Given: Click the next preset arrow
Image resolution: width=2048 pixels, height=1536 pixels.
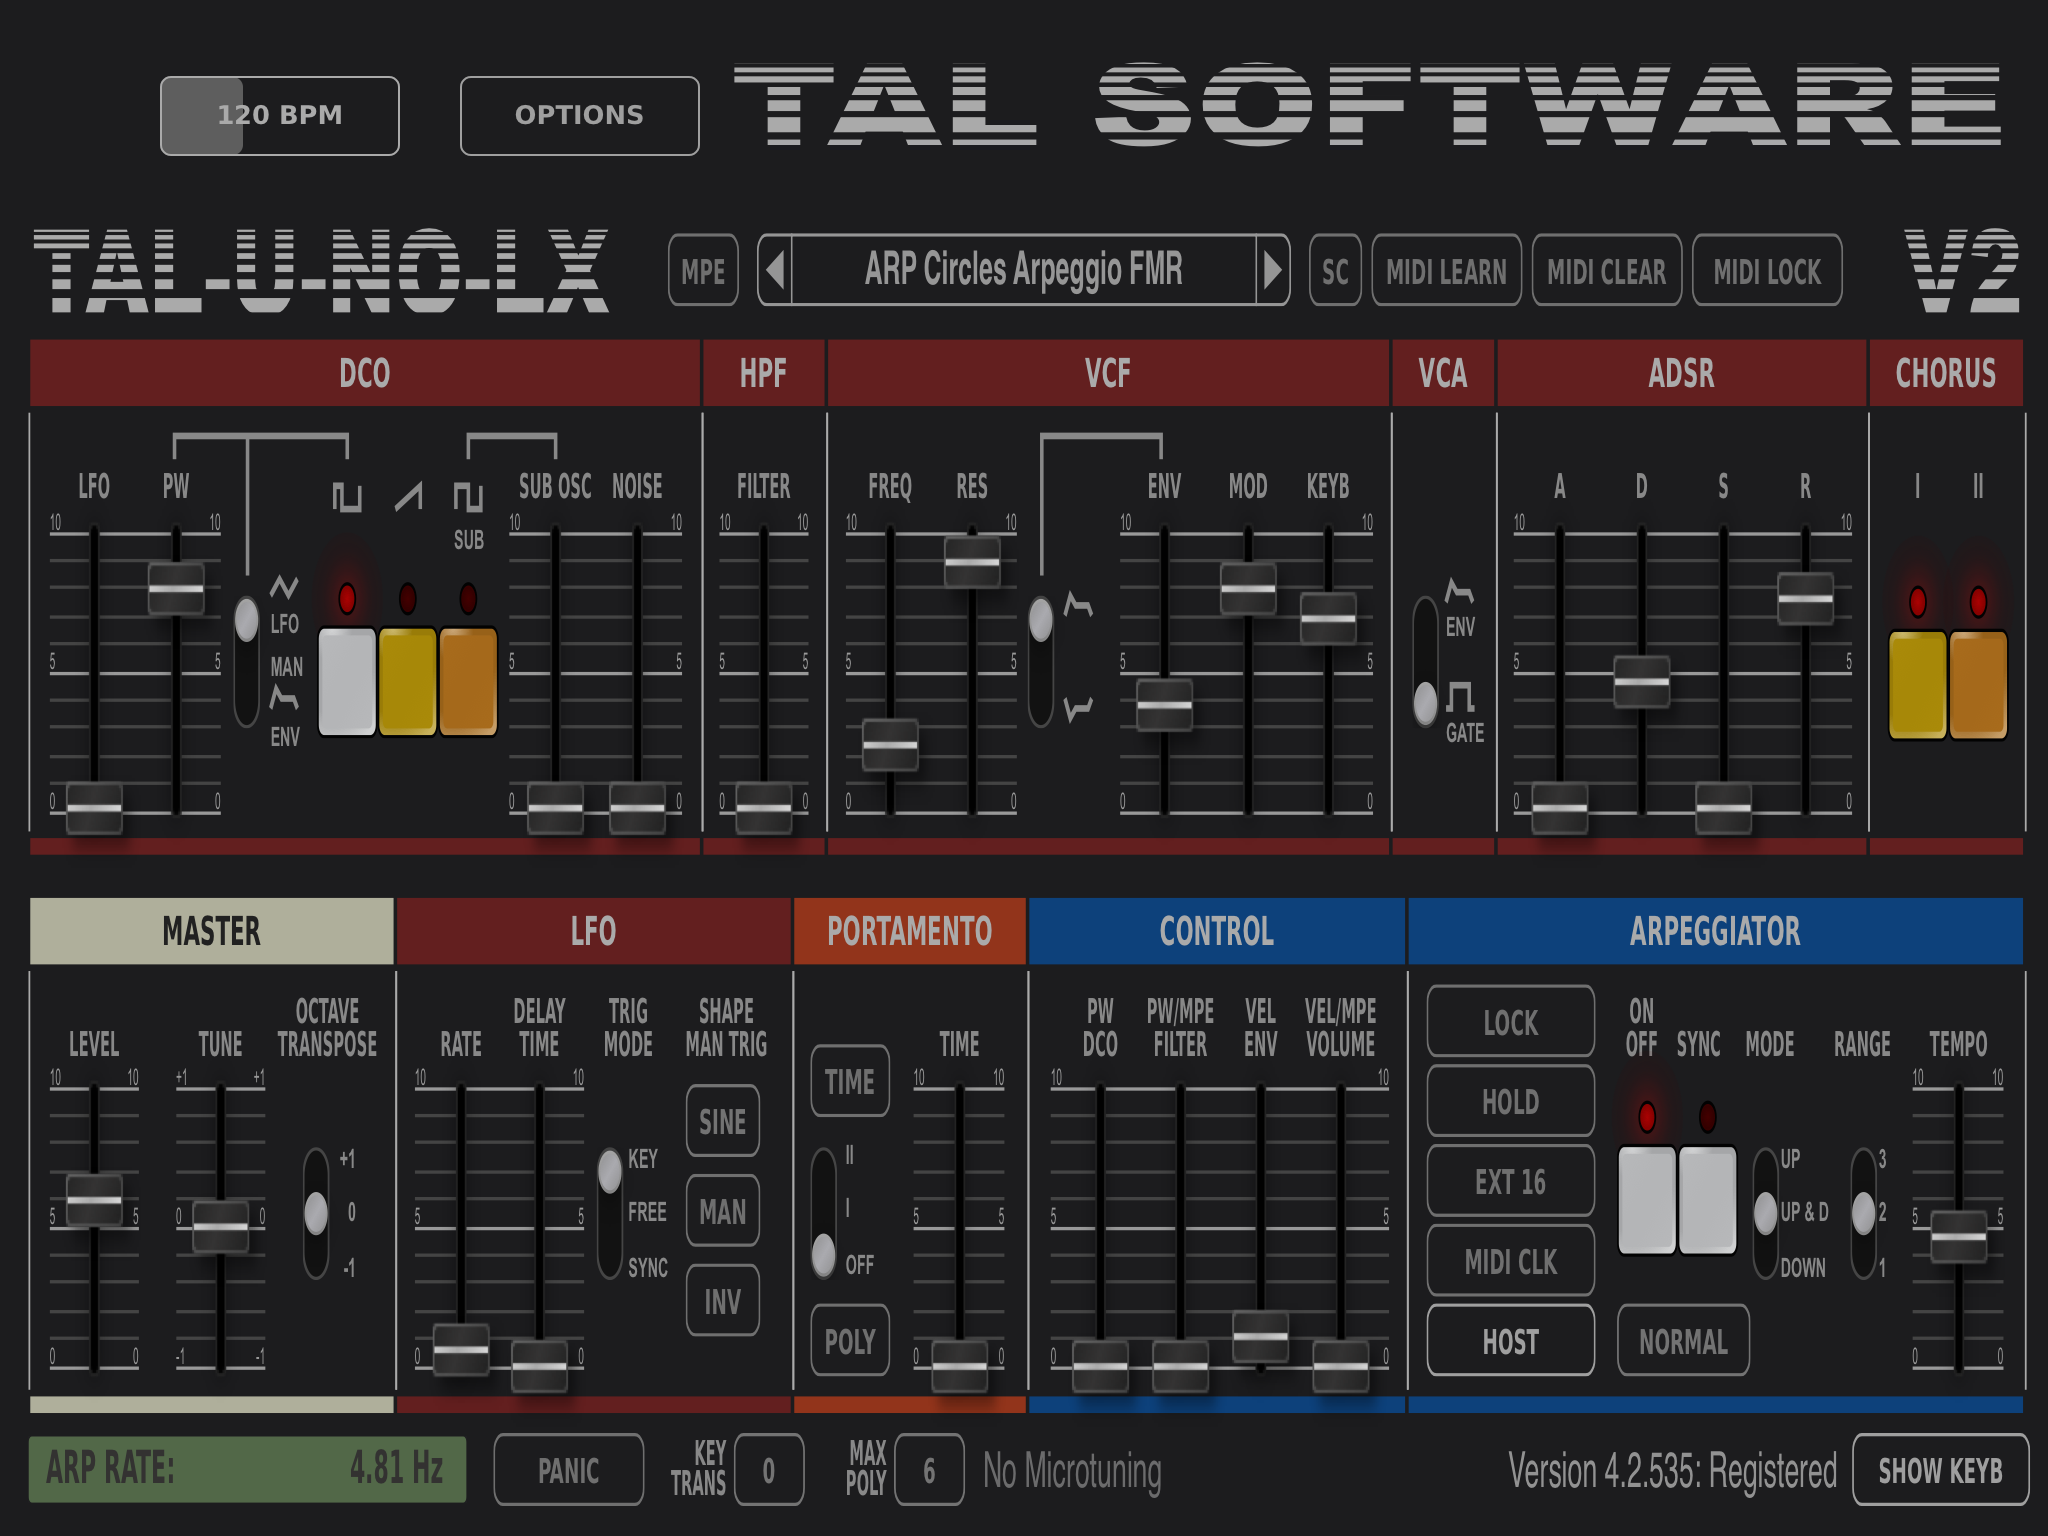Looking at the screenshot, I should tap(1272, 270).
